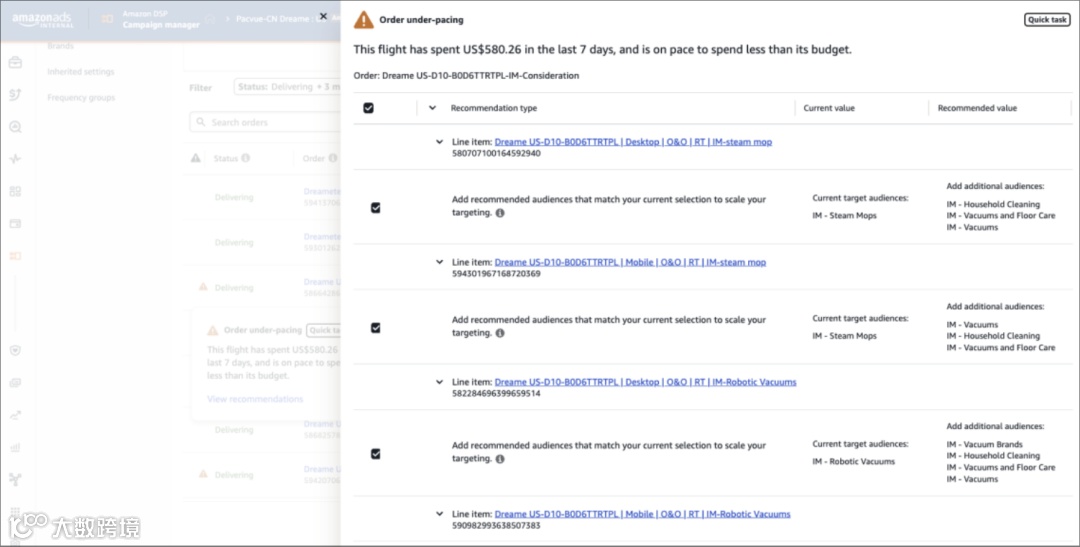This screenshot has width=1080, height=547.
Task: Click IM - Vacuum Brands recommended audience
Action: tap(984, 444)
